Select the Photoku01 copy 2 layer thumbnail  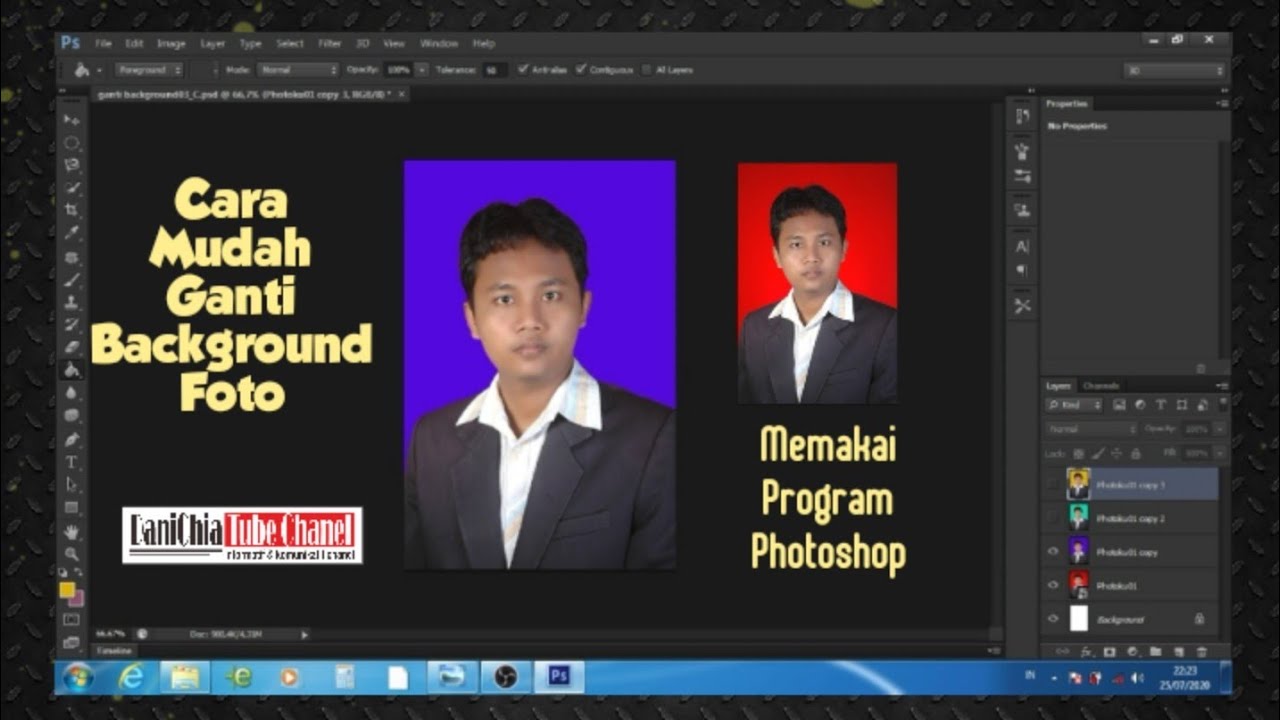point(1078,517)
